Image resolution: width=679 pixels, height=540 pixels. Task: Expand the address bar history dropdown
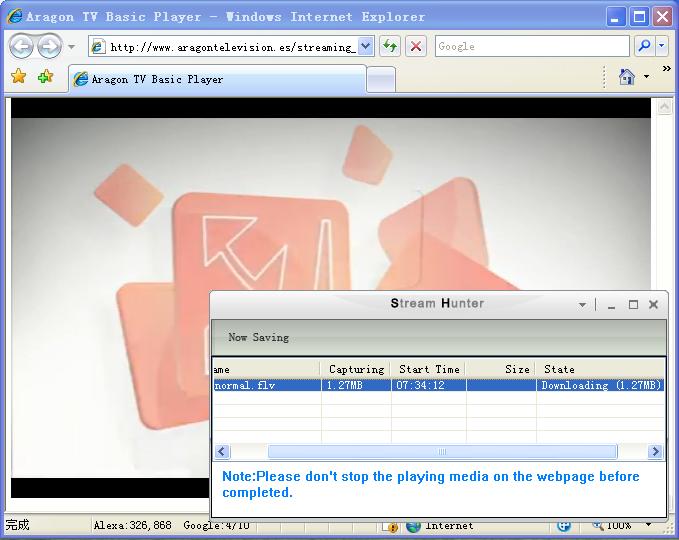click(x=366, y=46)
